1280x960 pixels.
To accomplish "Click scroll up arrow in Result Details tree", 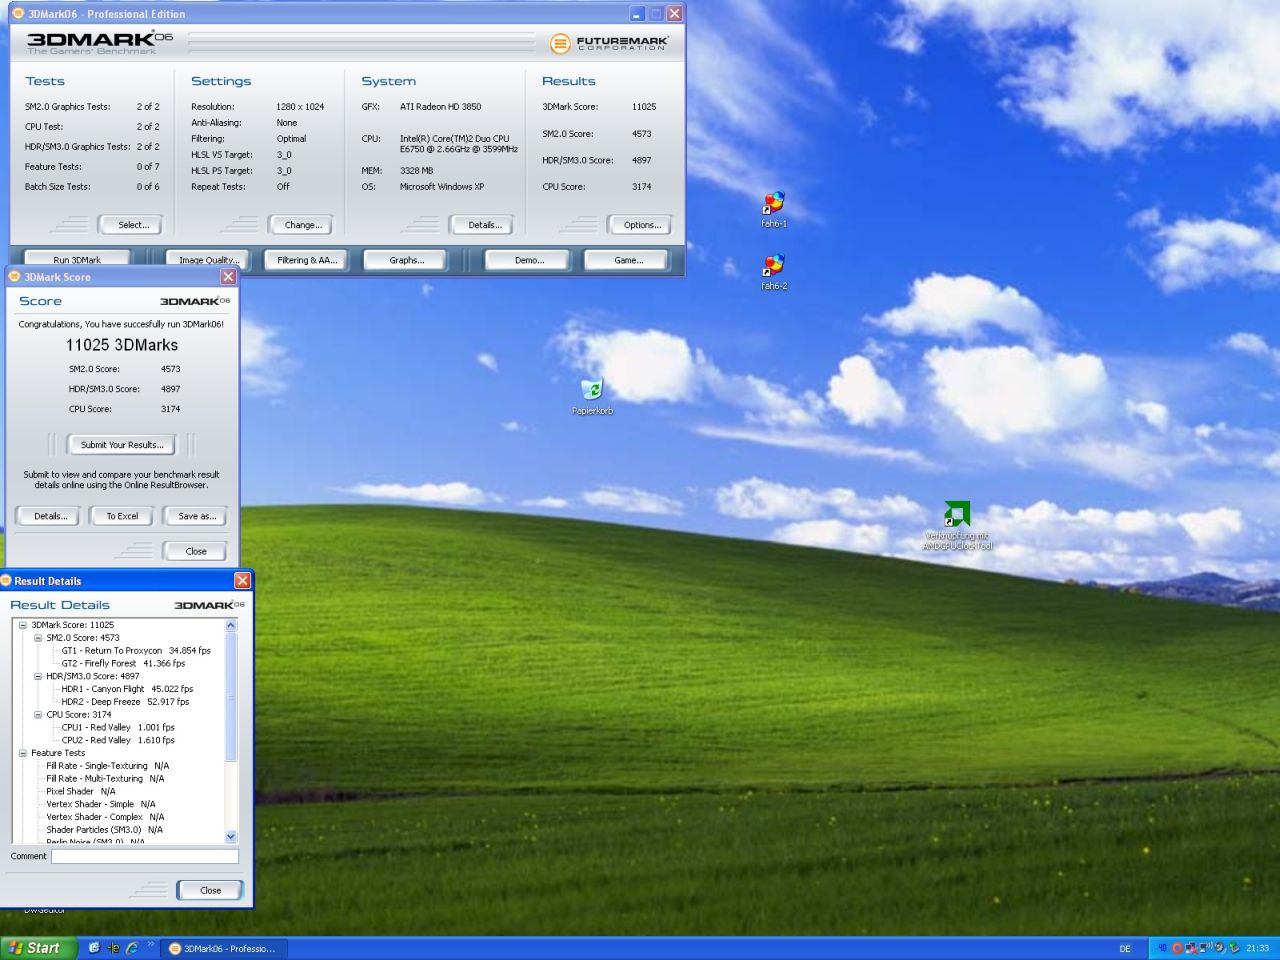I will pyautogui.click(x=231, y=625).
